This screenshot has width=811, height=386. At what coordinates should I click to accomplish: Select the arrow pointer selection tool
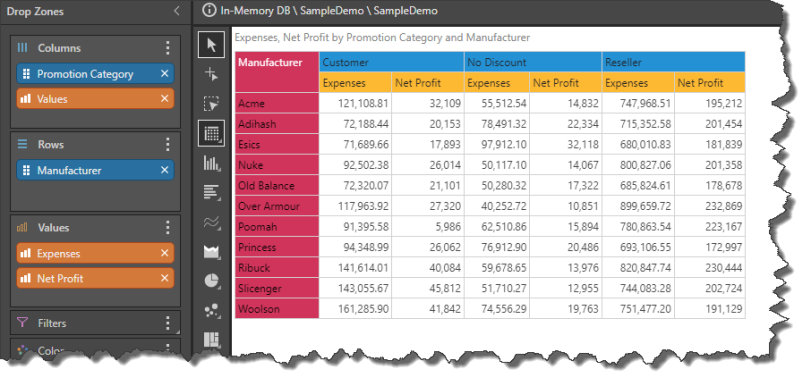click(x=211, y=44)
